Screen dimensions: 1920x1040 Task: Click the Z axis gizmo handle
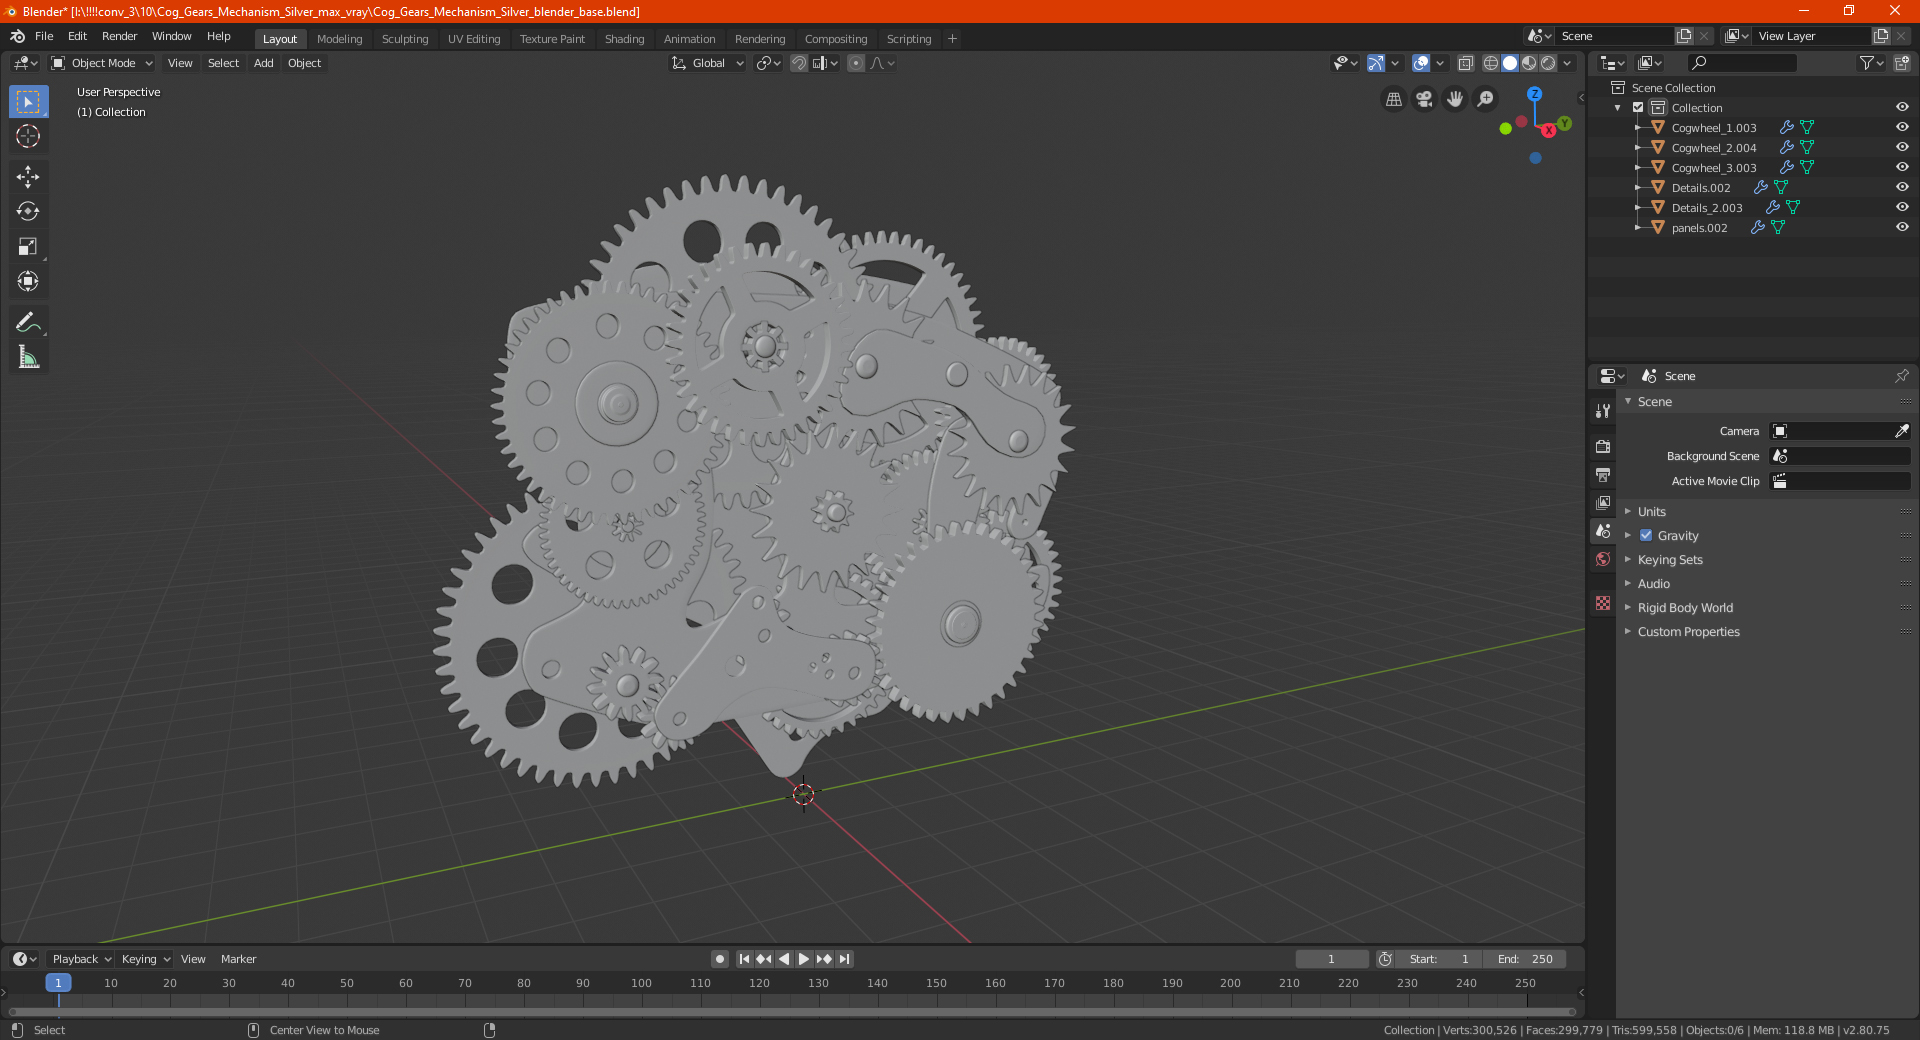pyautogui.click(x=1534, y=94)
